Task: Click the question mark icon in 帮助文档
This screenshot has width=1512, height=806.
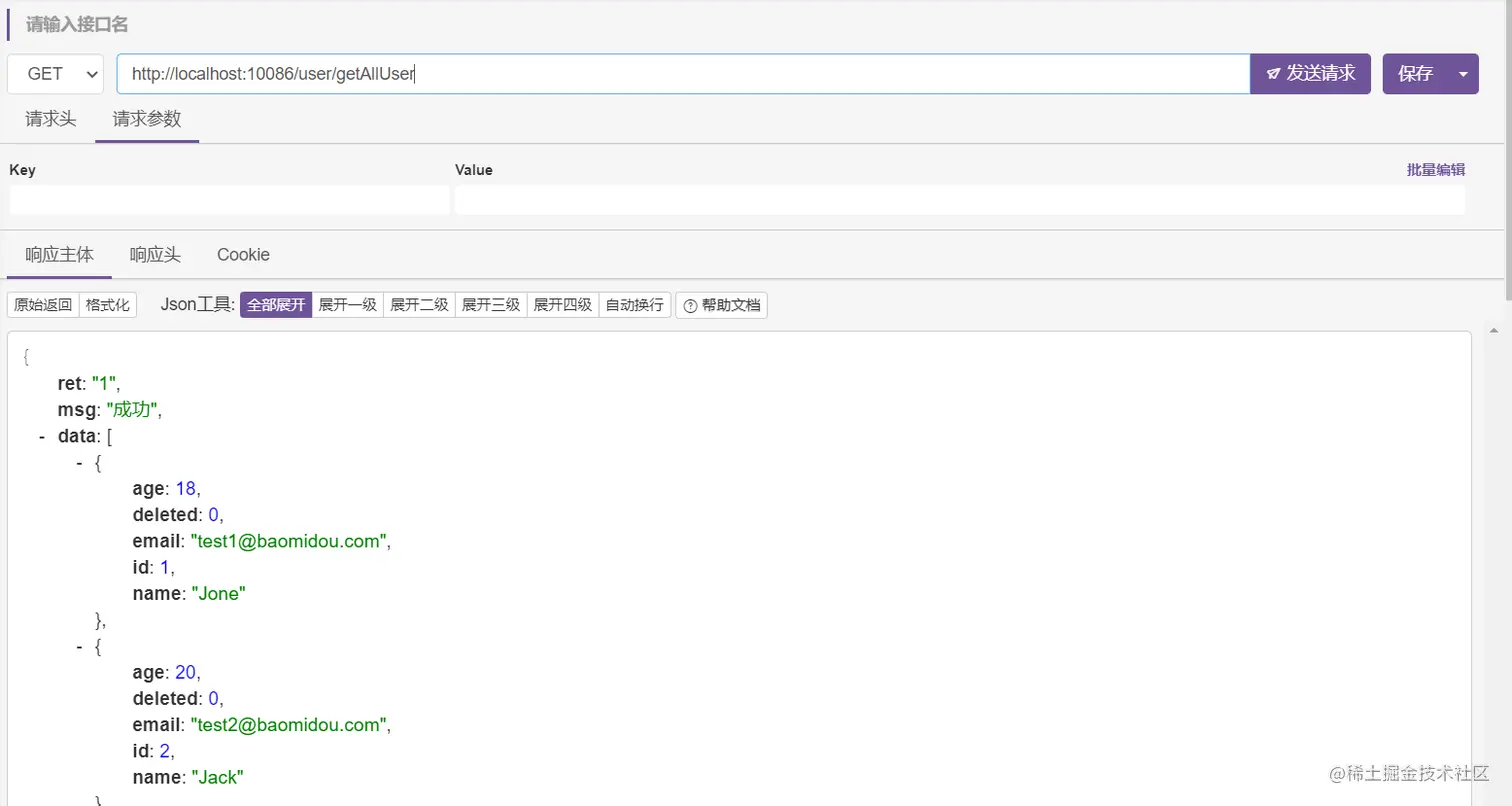Action: 690,306
